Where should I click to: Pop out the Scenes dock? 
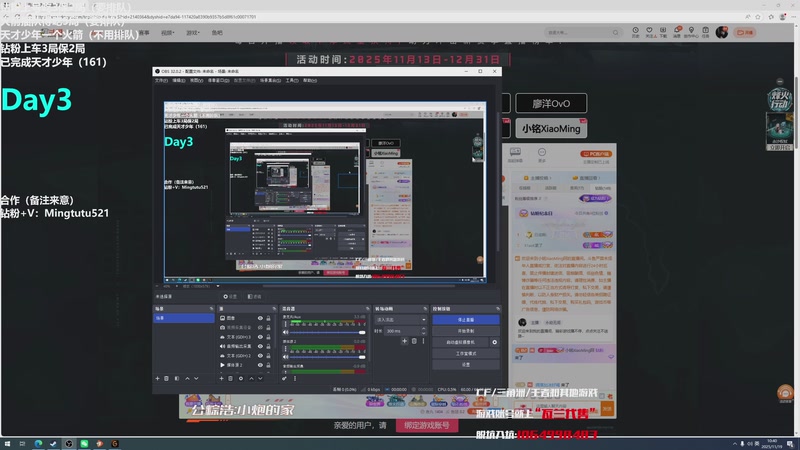pos(211,309)
